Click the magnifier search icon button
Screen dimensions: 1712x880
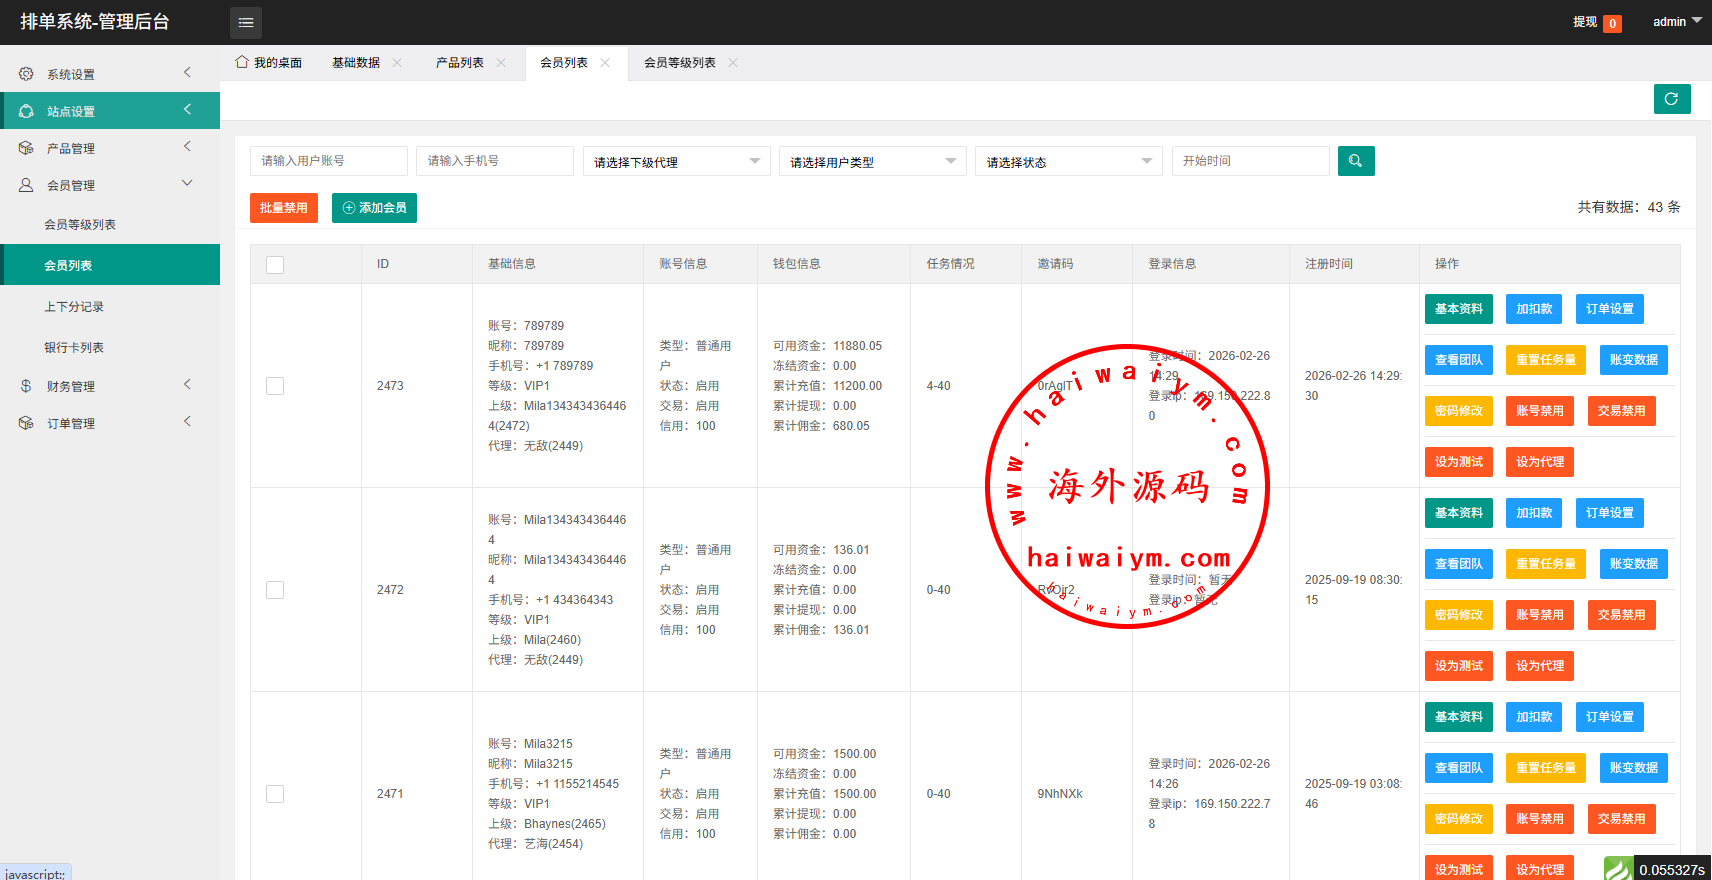1355,161
